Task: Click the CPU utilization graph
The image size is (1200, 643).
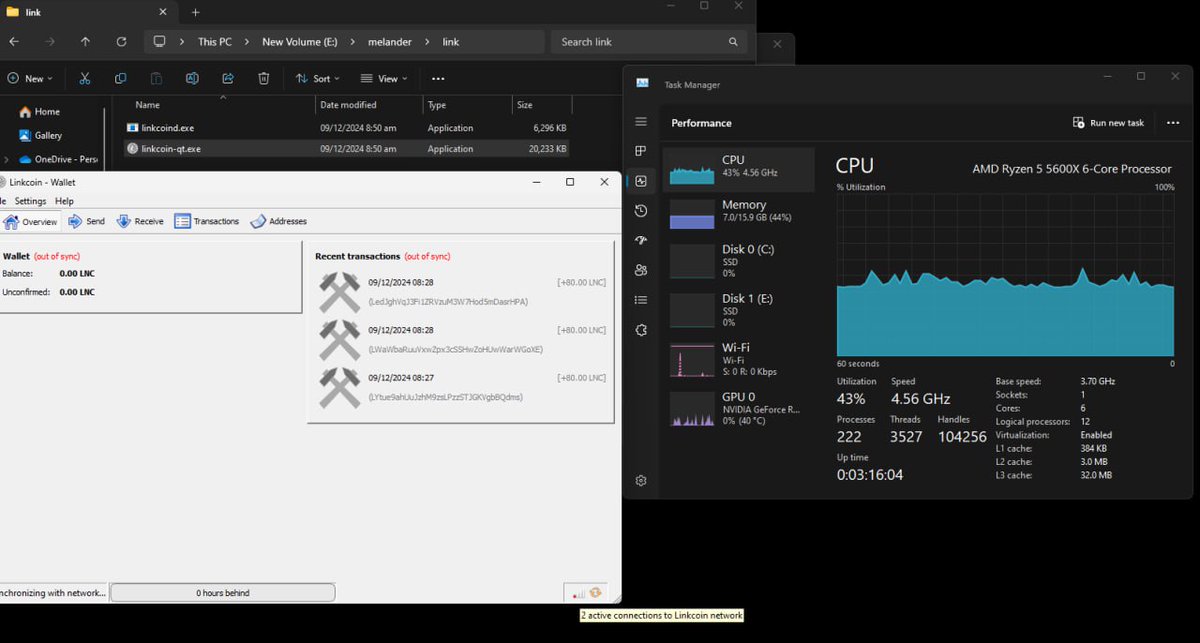Action: (1006, 275)
